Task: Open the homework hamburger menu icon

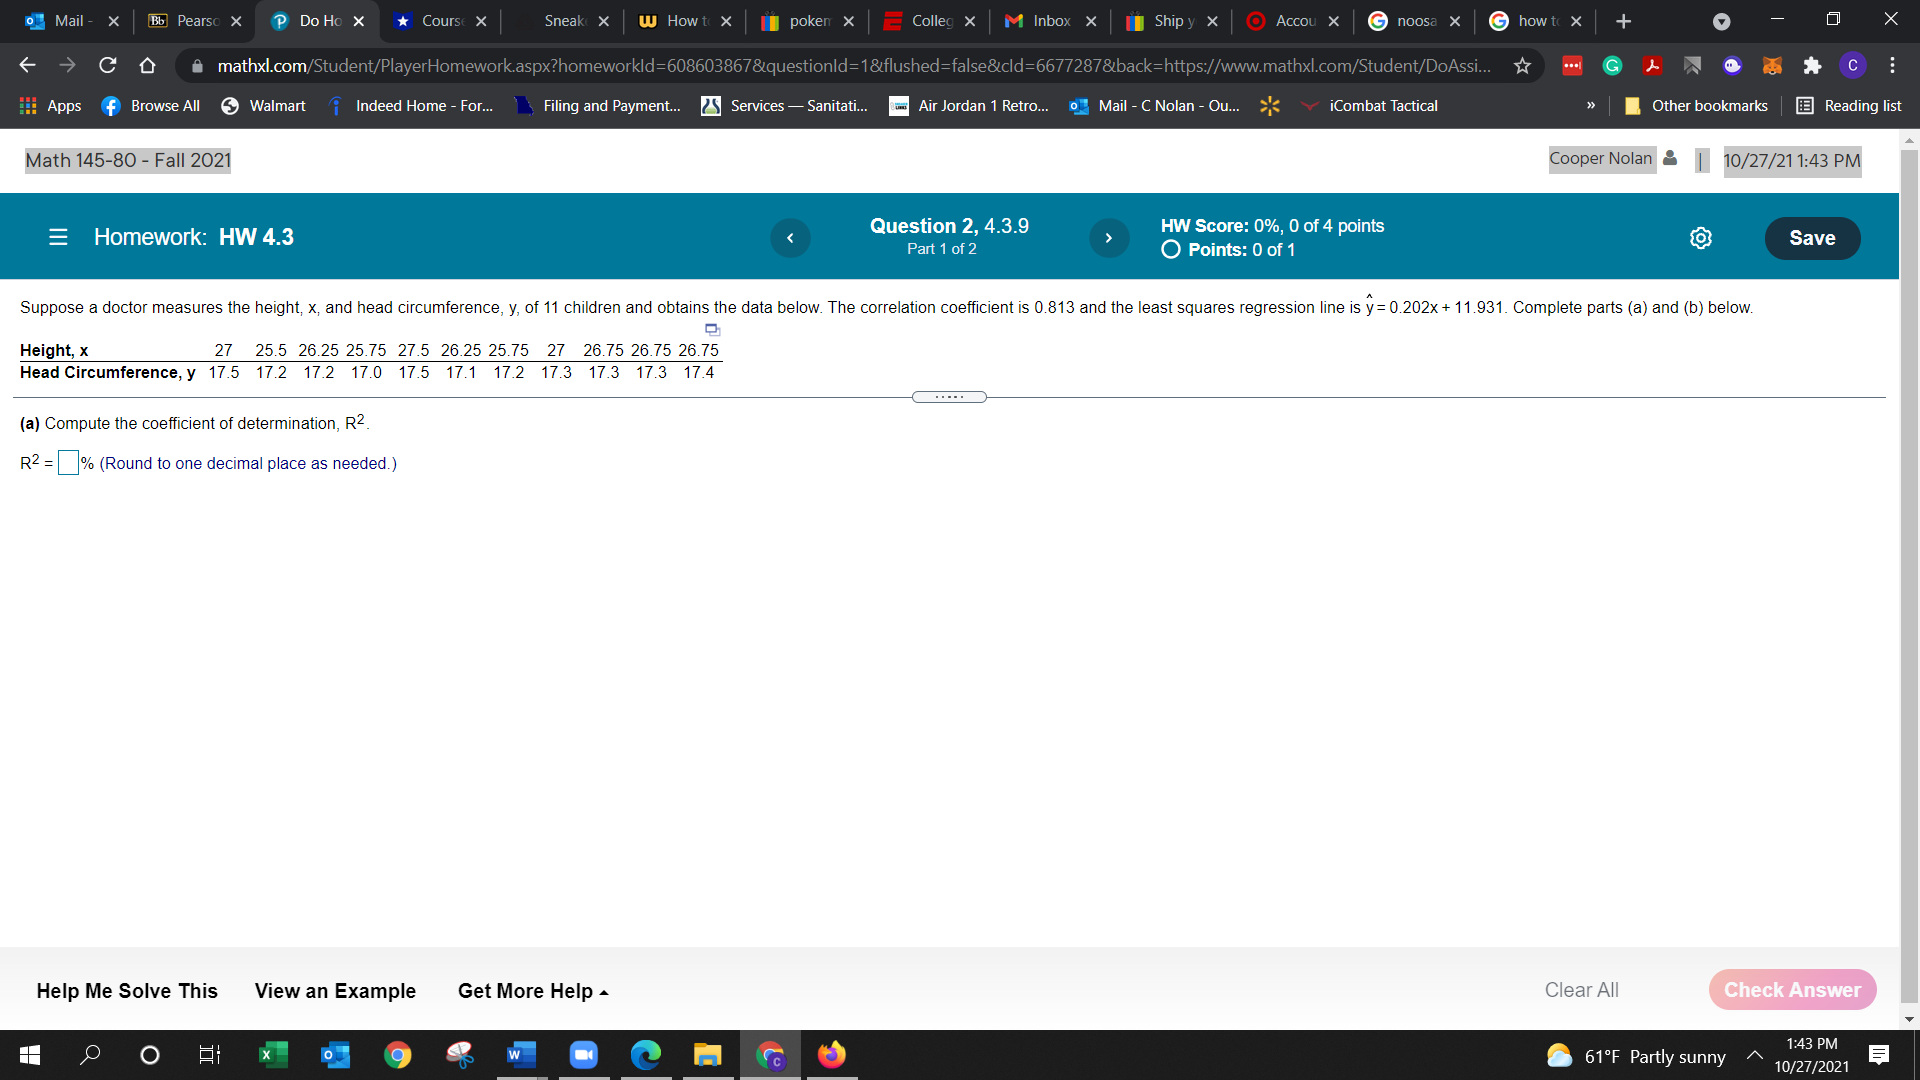Action: point(58,237)
